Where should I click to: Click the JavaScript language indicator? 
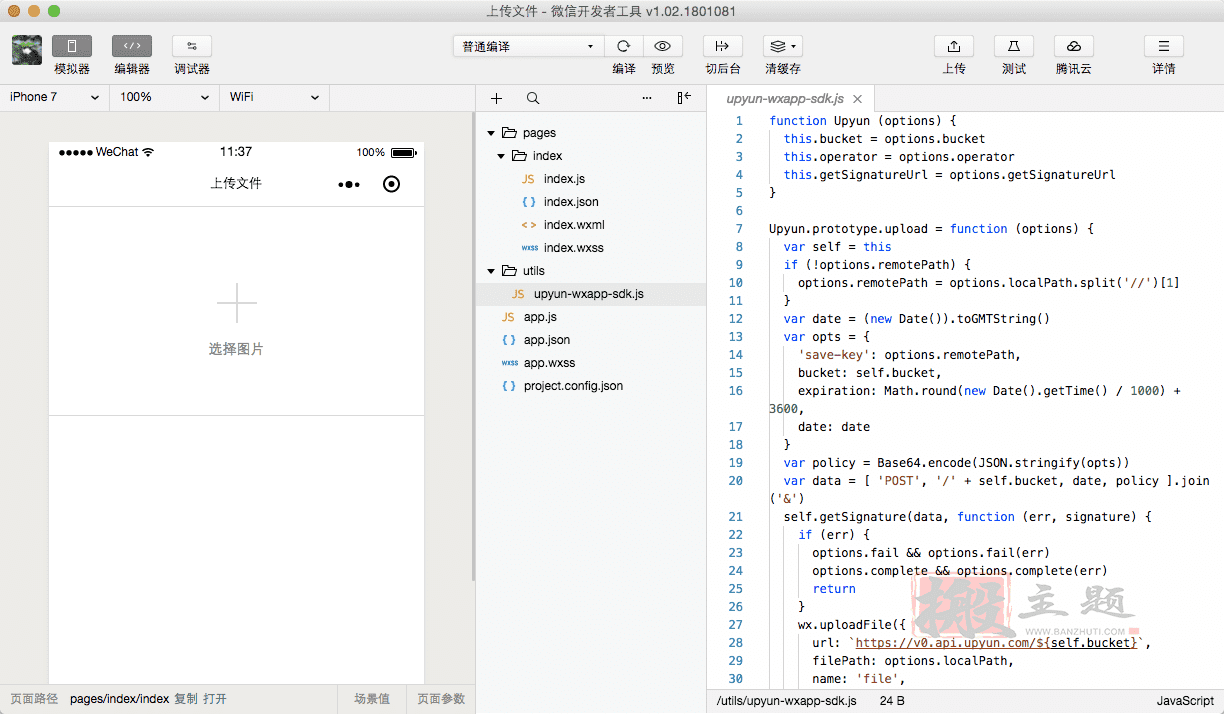tap(1185, 701)
